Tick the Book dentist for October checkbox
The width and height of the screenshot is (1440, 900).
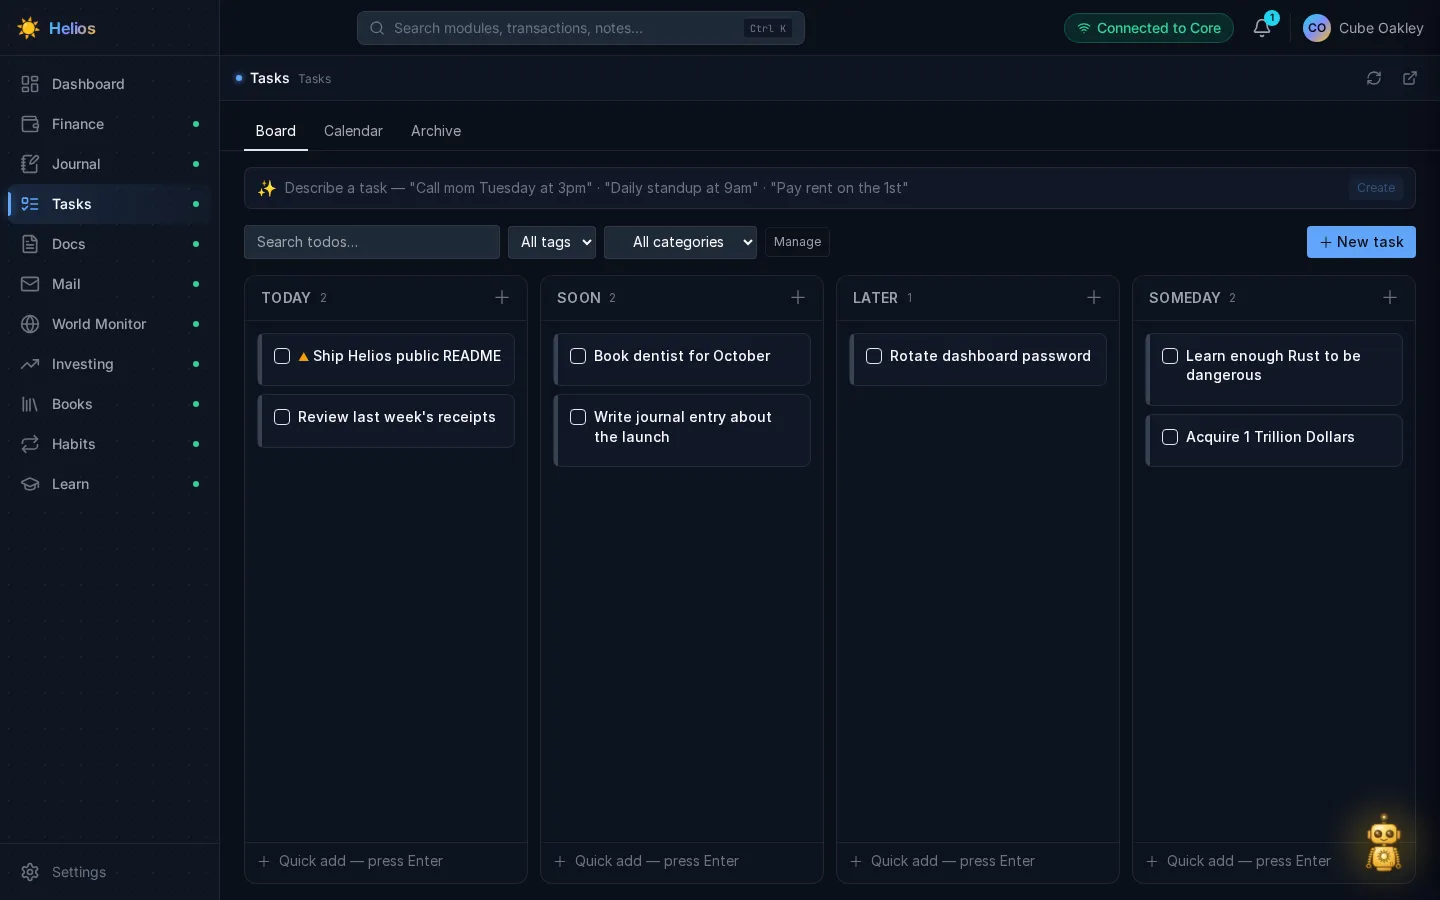coord(578,356)
